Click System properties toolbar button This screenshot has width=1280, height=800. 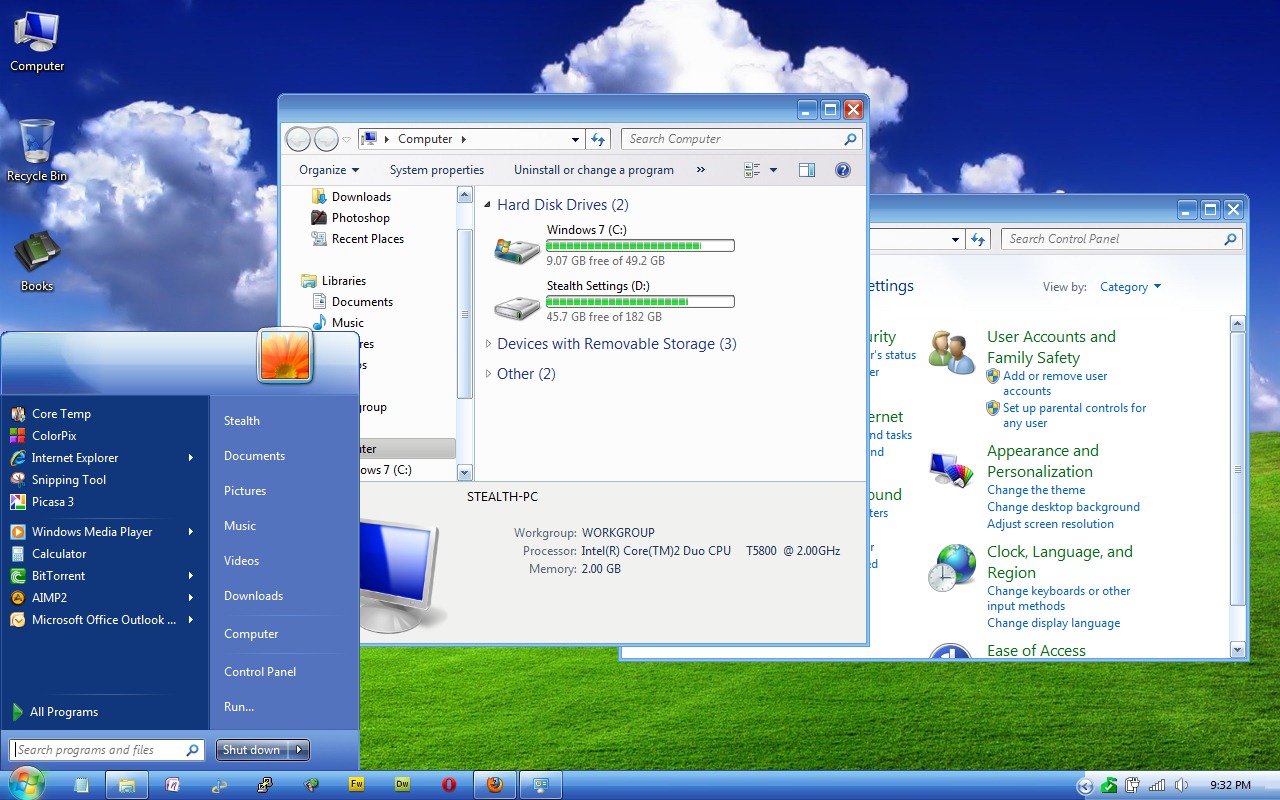point(437,170)
